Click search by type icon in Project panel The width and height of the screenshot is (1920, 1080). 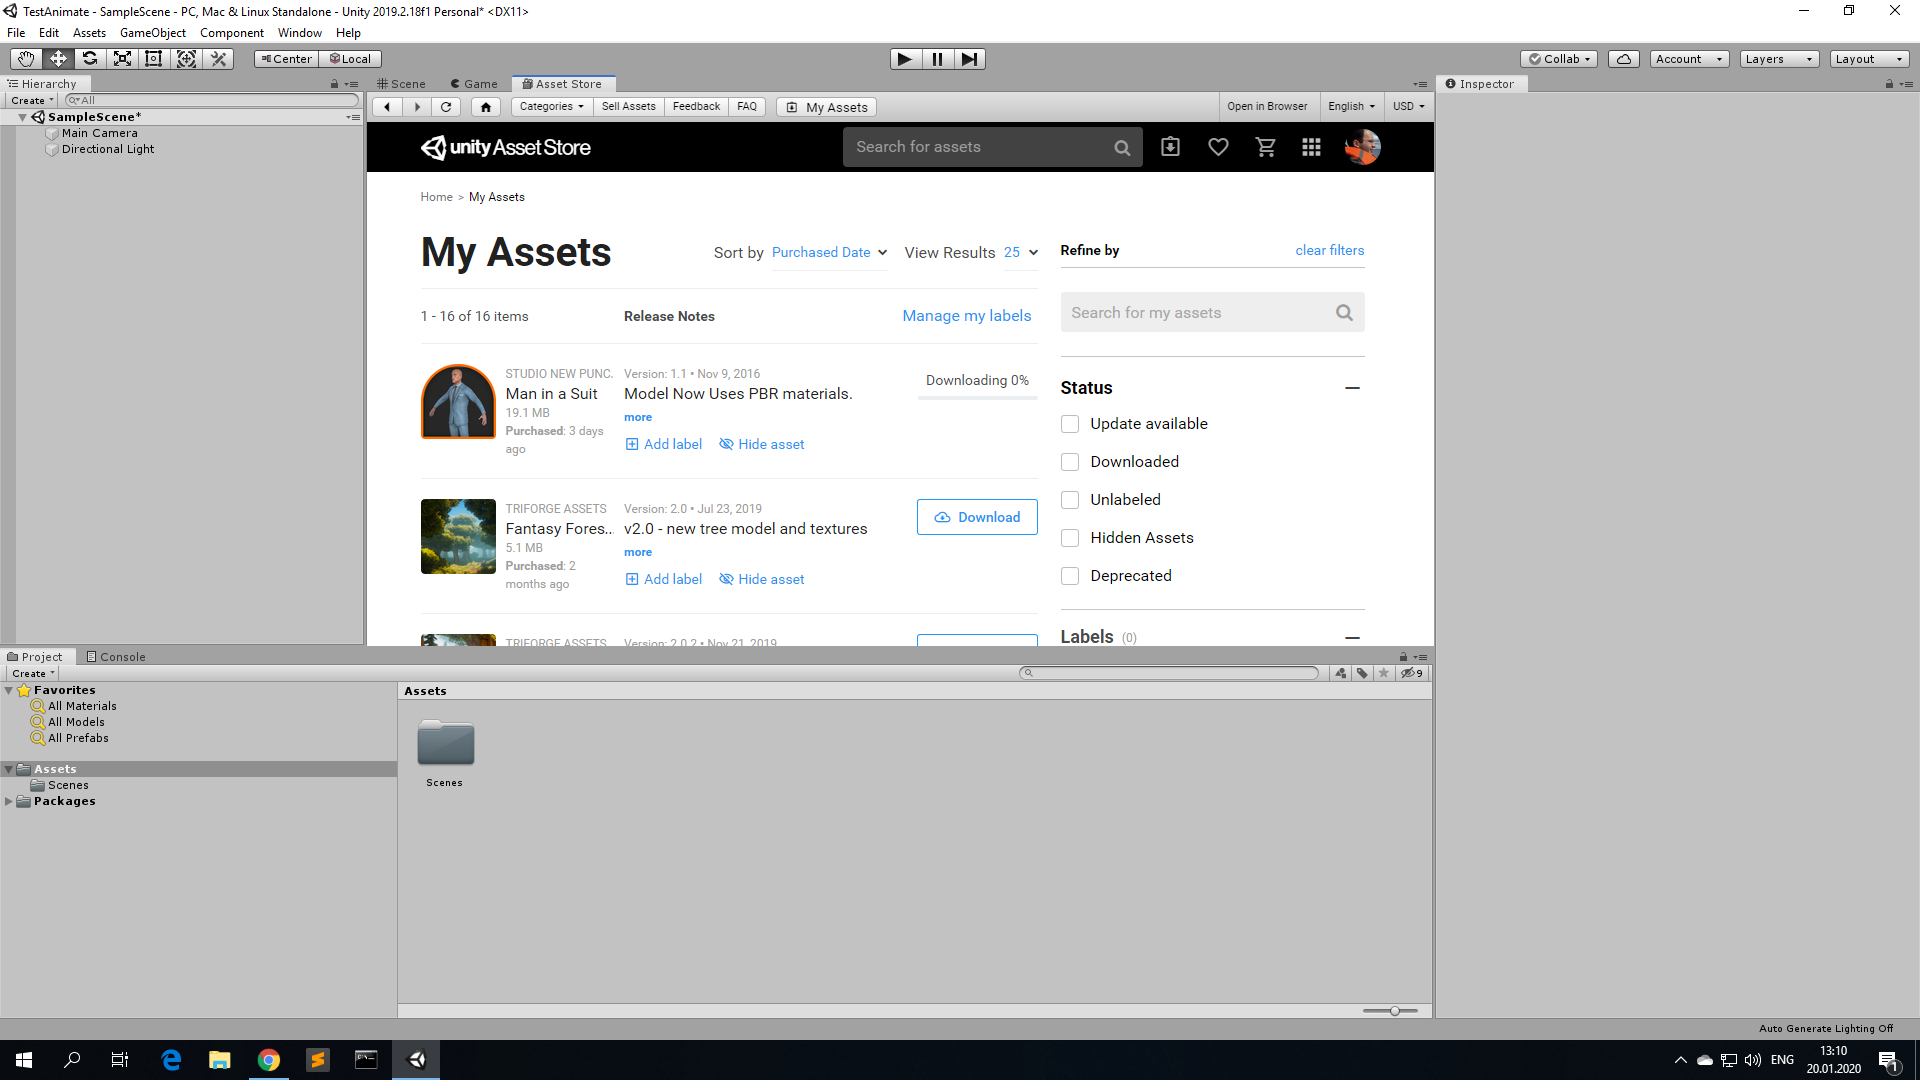click(x=1340, y=673)
